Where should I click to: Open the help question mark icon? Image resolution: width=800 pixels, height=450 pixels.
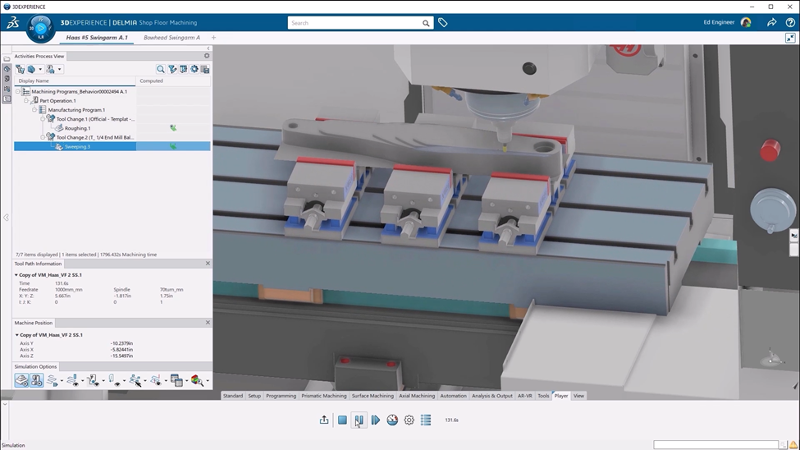click(789, 22)
